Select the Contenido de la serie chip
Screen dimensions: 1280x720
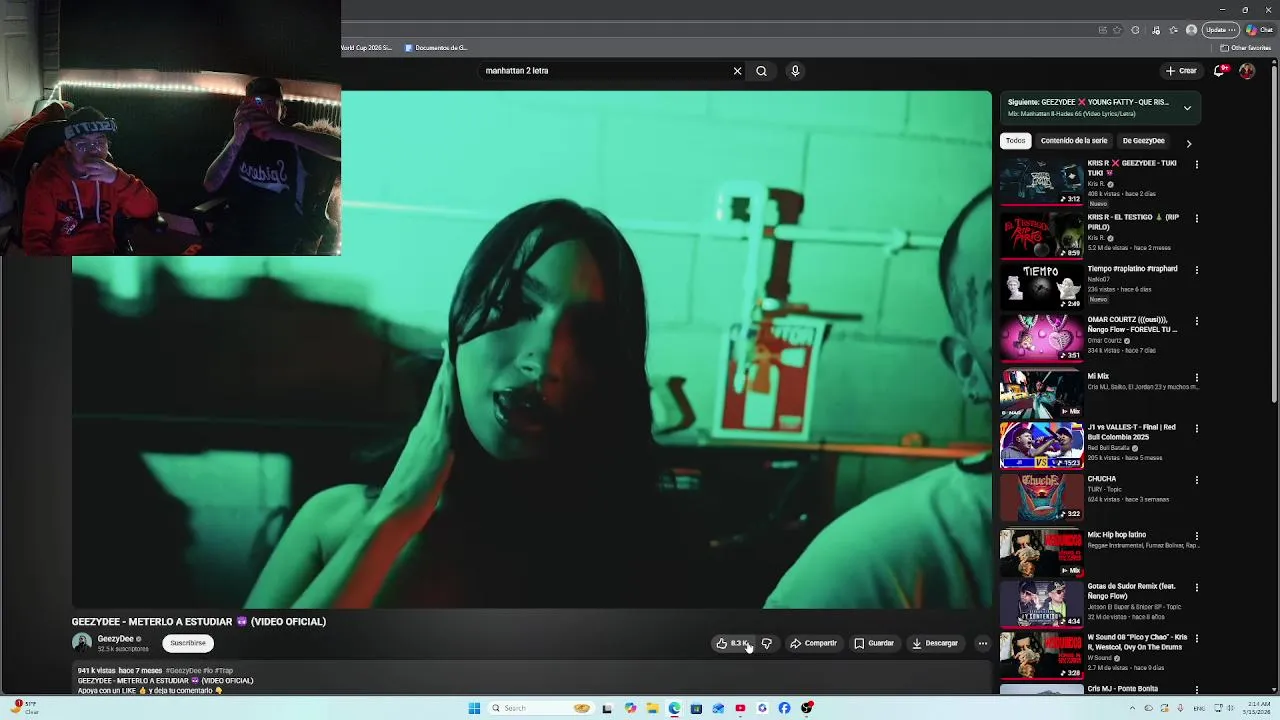click(1074, 141)
